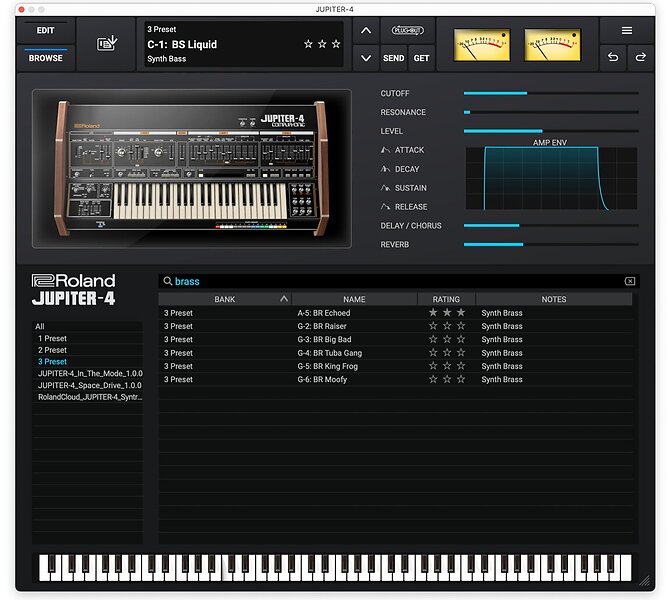
Task: Select the 3 Preset bank
Action: coord(88,362)
